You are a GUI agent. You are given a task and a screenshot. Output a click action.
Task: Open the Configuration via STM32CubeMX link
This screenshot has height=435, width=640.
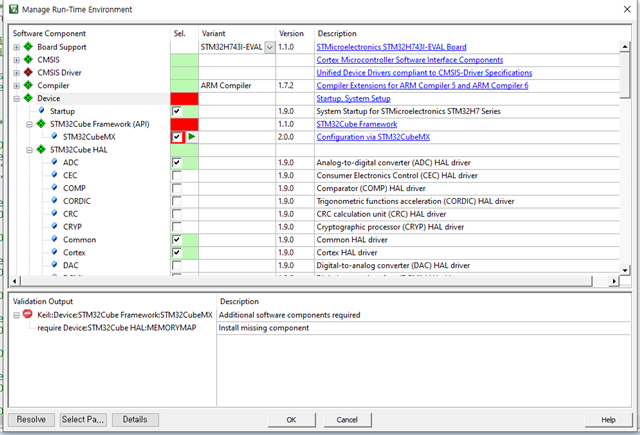tap(373, 136)
